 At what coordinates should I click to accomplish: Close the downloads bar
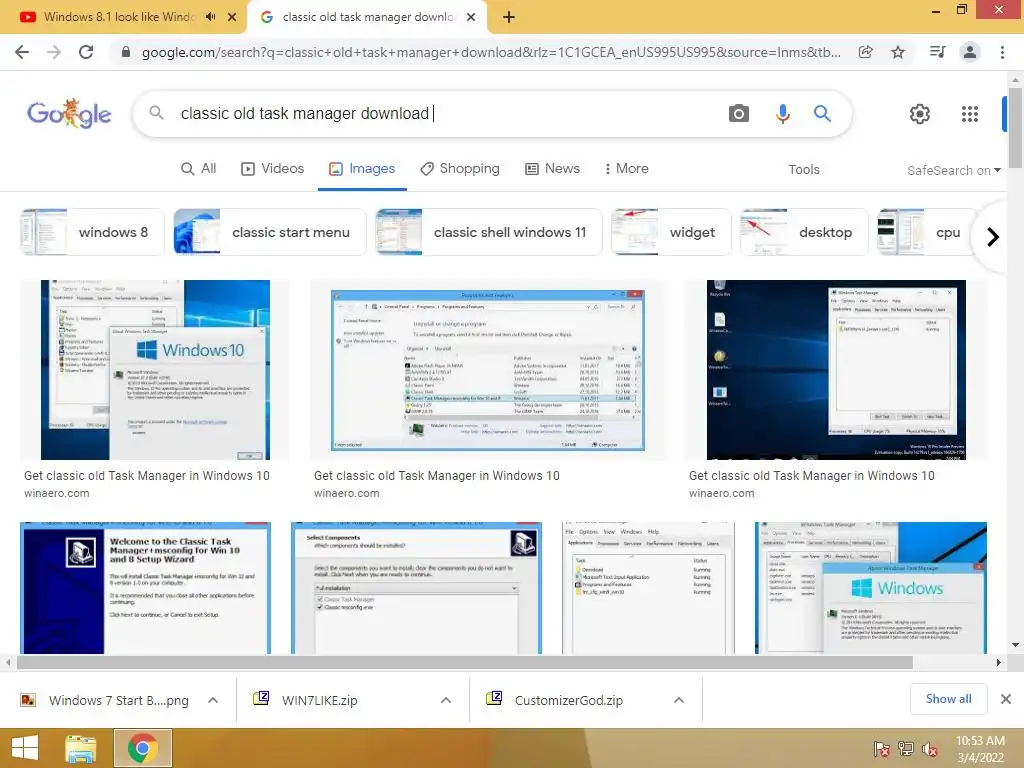1006,699
